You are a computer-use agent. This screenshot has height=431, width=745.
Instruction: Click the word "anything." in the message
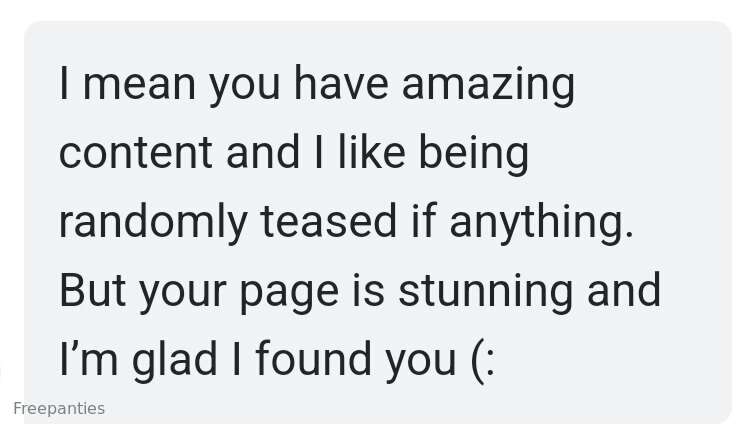pos(541,223)
